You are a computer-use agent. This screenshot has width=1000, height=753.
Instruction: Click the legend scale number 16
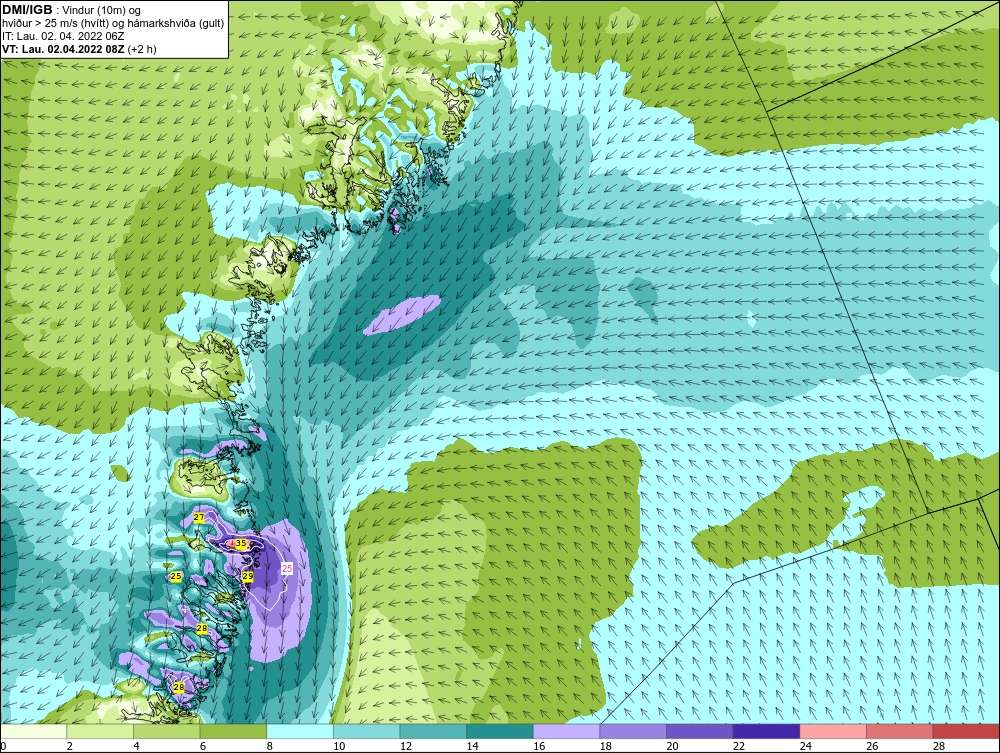click(539, 746)
